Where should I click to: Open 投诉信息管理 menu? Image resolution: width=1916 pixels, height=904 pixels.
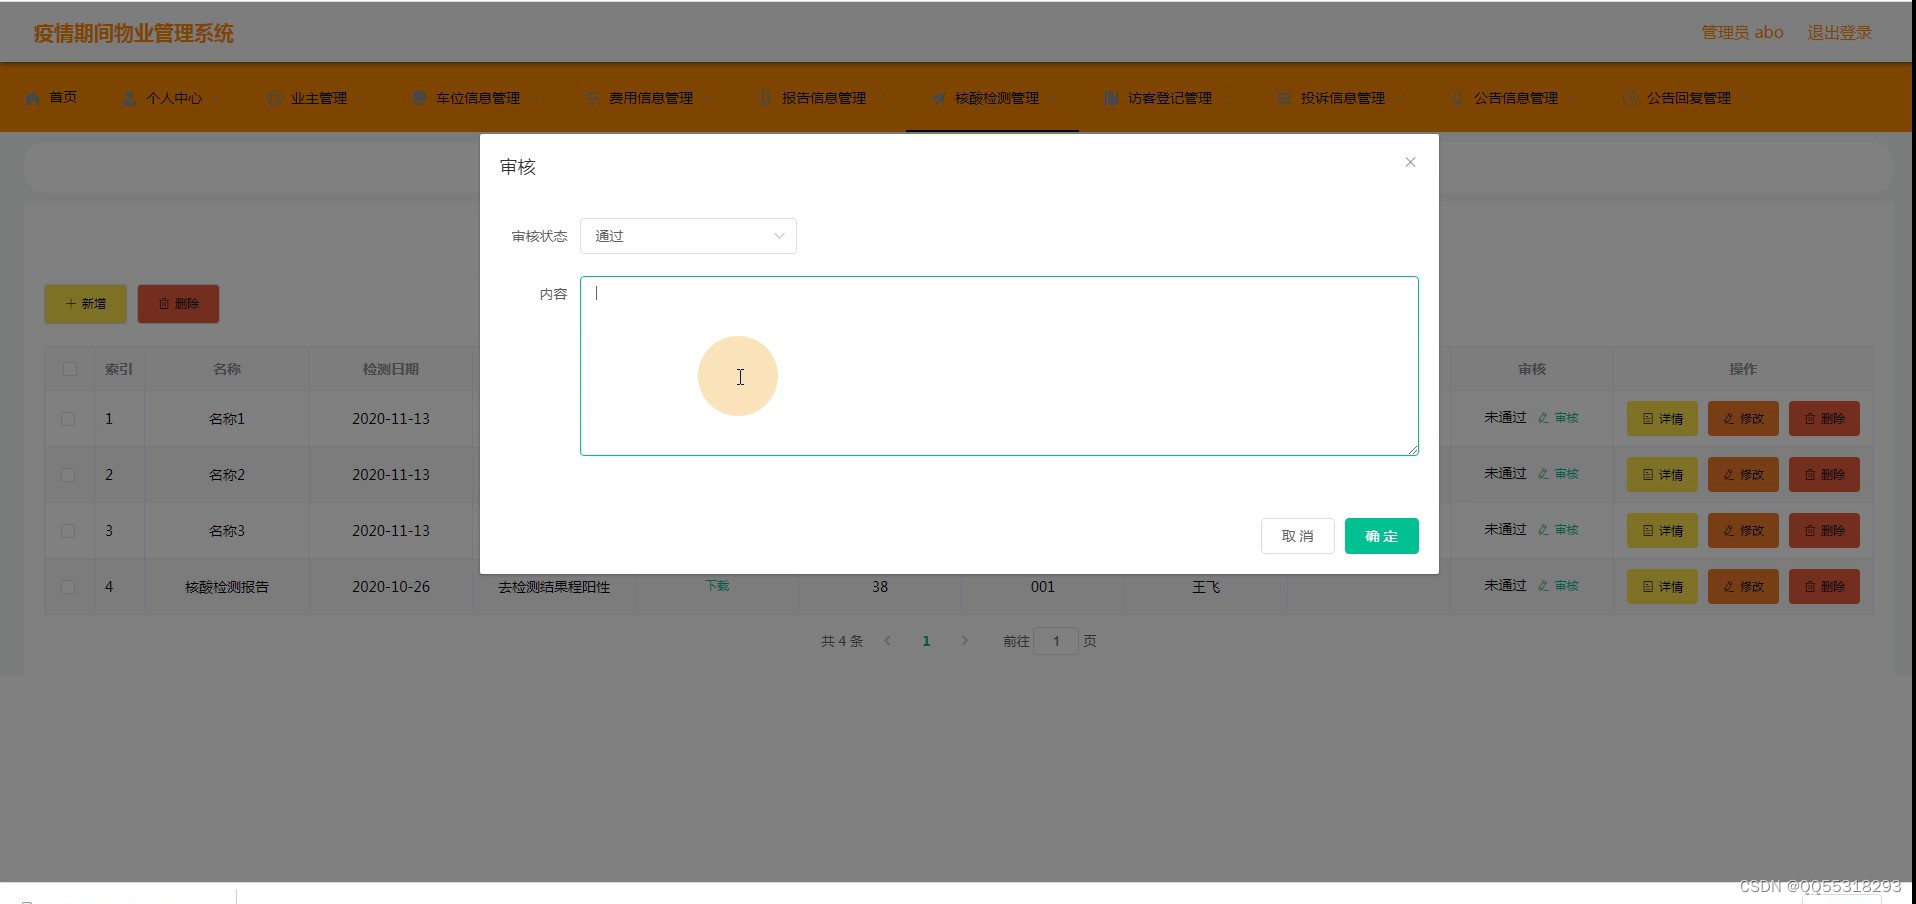click(x=1342, y=98)
